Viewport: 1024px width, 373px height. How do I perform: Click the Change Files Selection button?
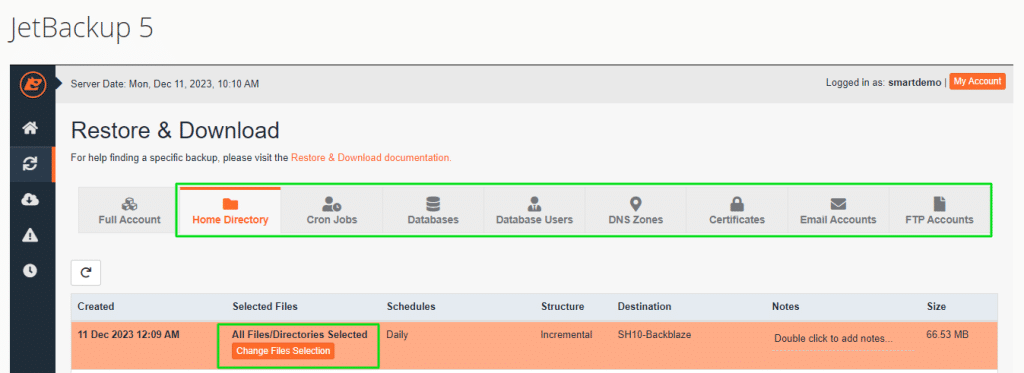pyautogui.click(x=283, y=351)
